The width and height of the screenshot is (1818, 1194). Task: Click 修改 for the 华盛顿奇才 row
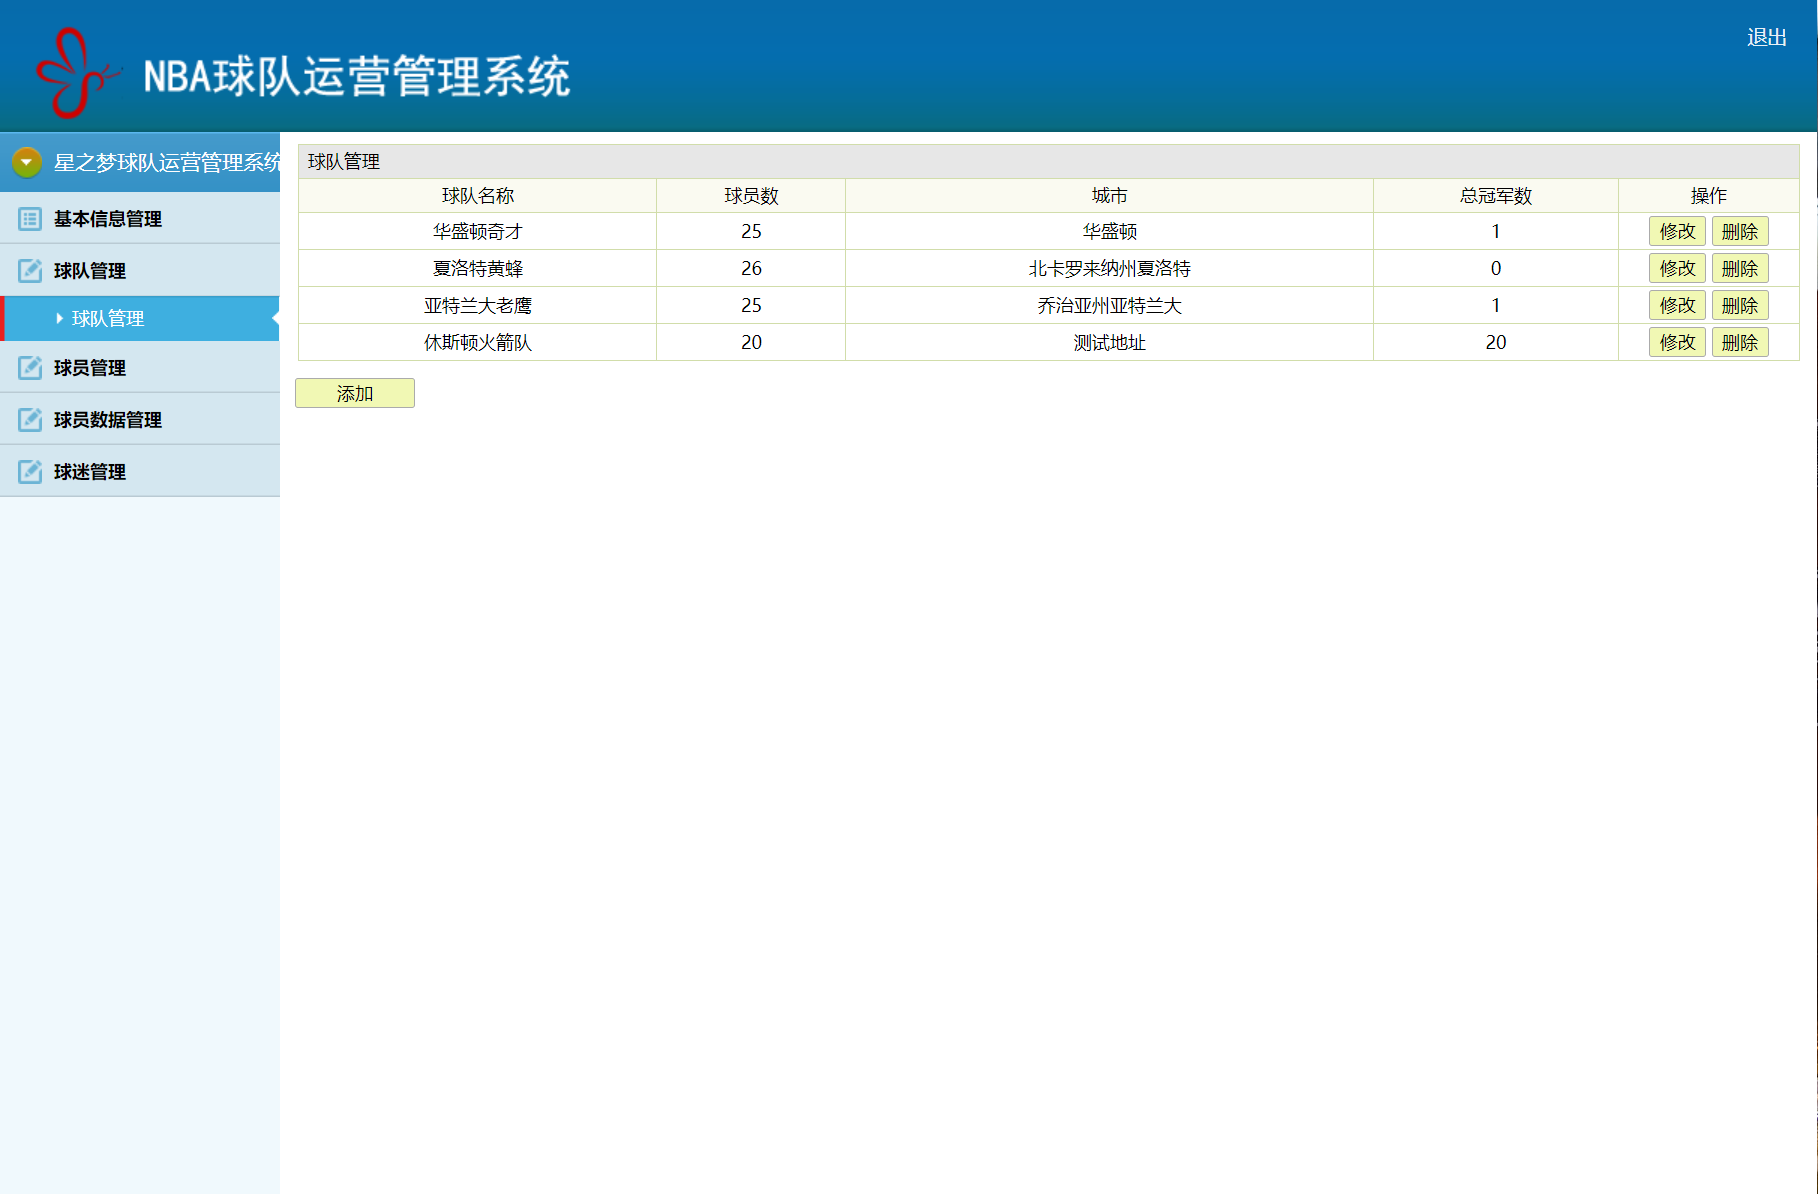(x=1676, y=231)
